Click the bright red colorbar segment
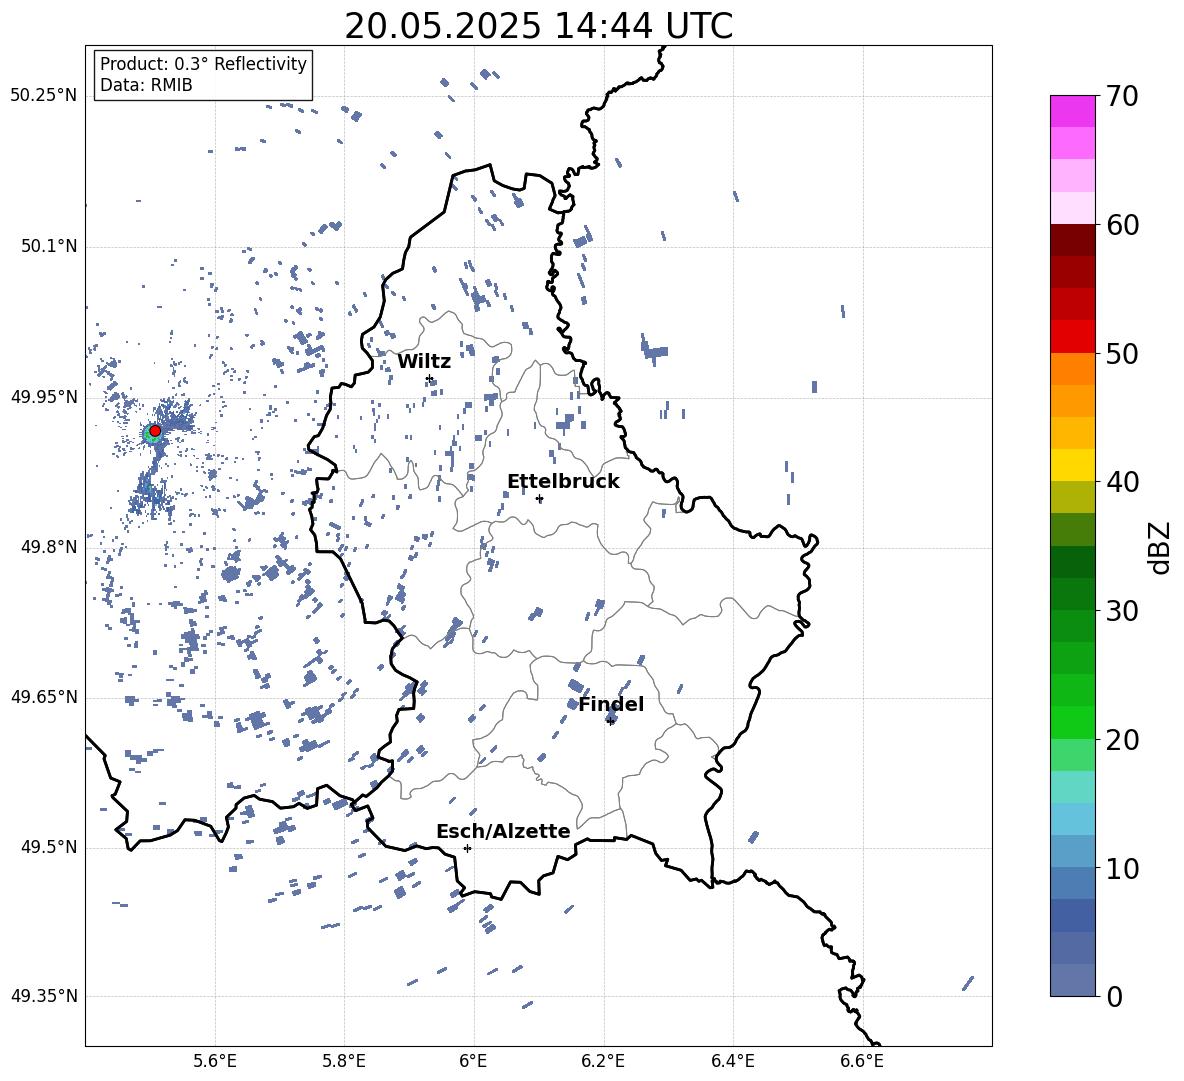1184x1081 pixels. pyautogui.click(x=1073, y=337)
